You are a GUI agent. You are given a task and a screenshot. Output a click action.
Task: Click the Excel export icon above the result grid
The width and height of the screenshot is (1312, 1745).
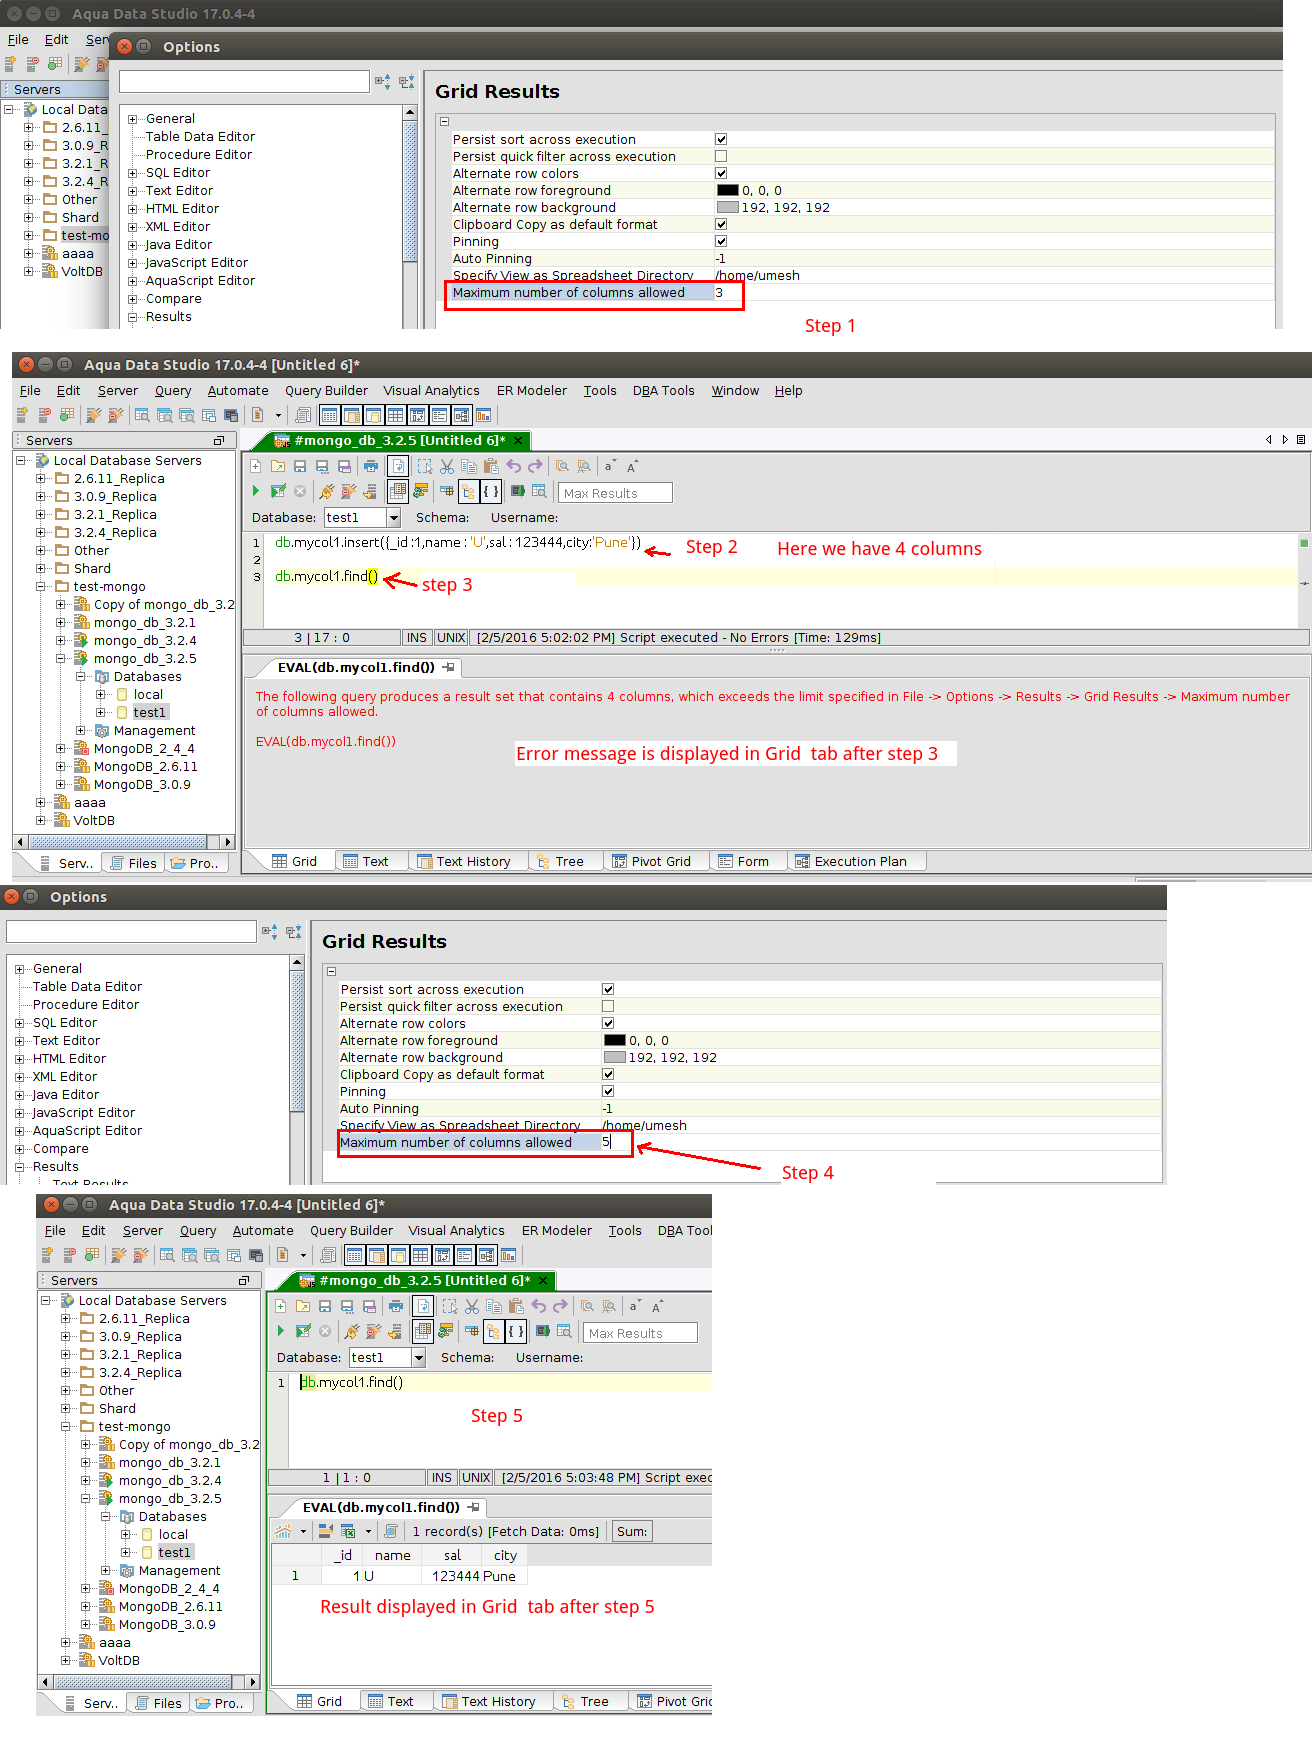click(x=348, y=1531)
